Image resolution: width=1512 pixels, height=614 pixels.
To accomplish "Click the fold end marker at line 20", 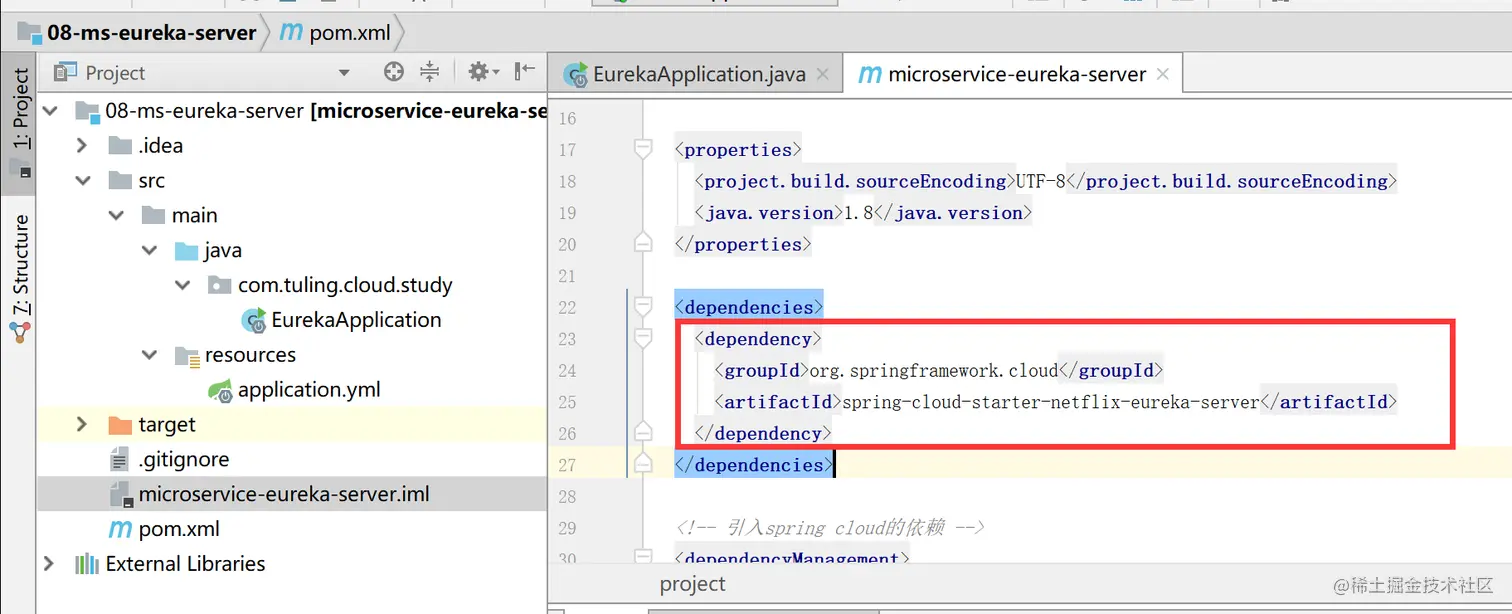I will pos(644,243).
